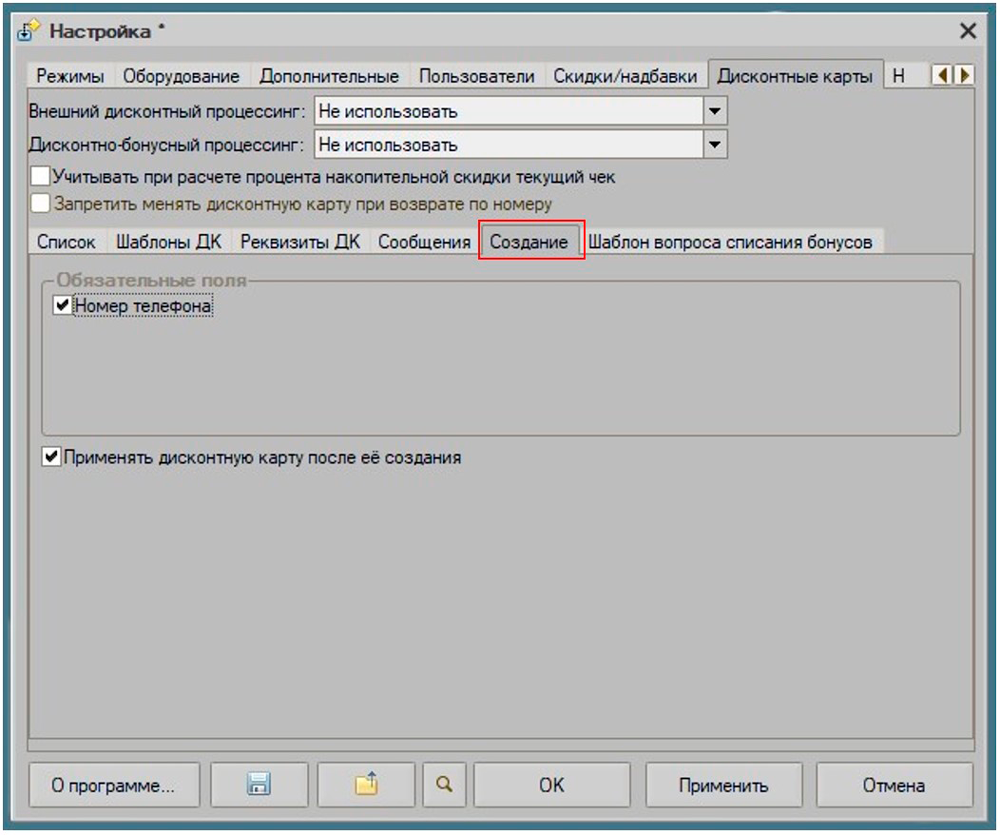Open the О программе... dialog
The image size is (1000, 835).
(113, 786)
